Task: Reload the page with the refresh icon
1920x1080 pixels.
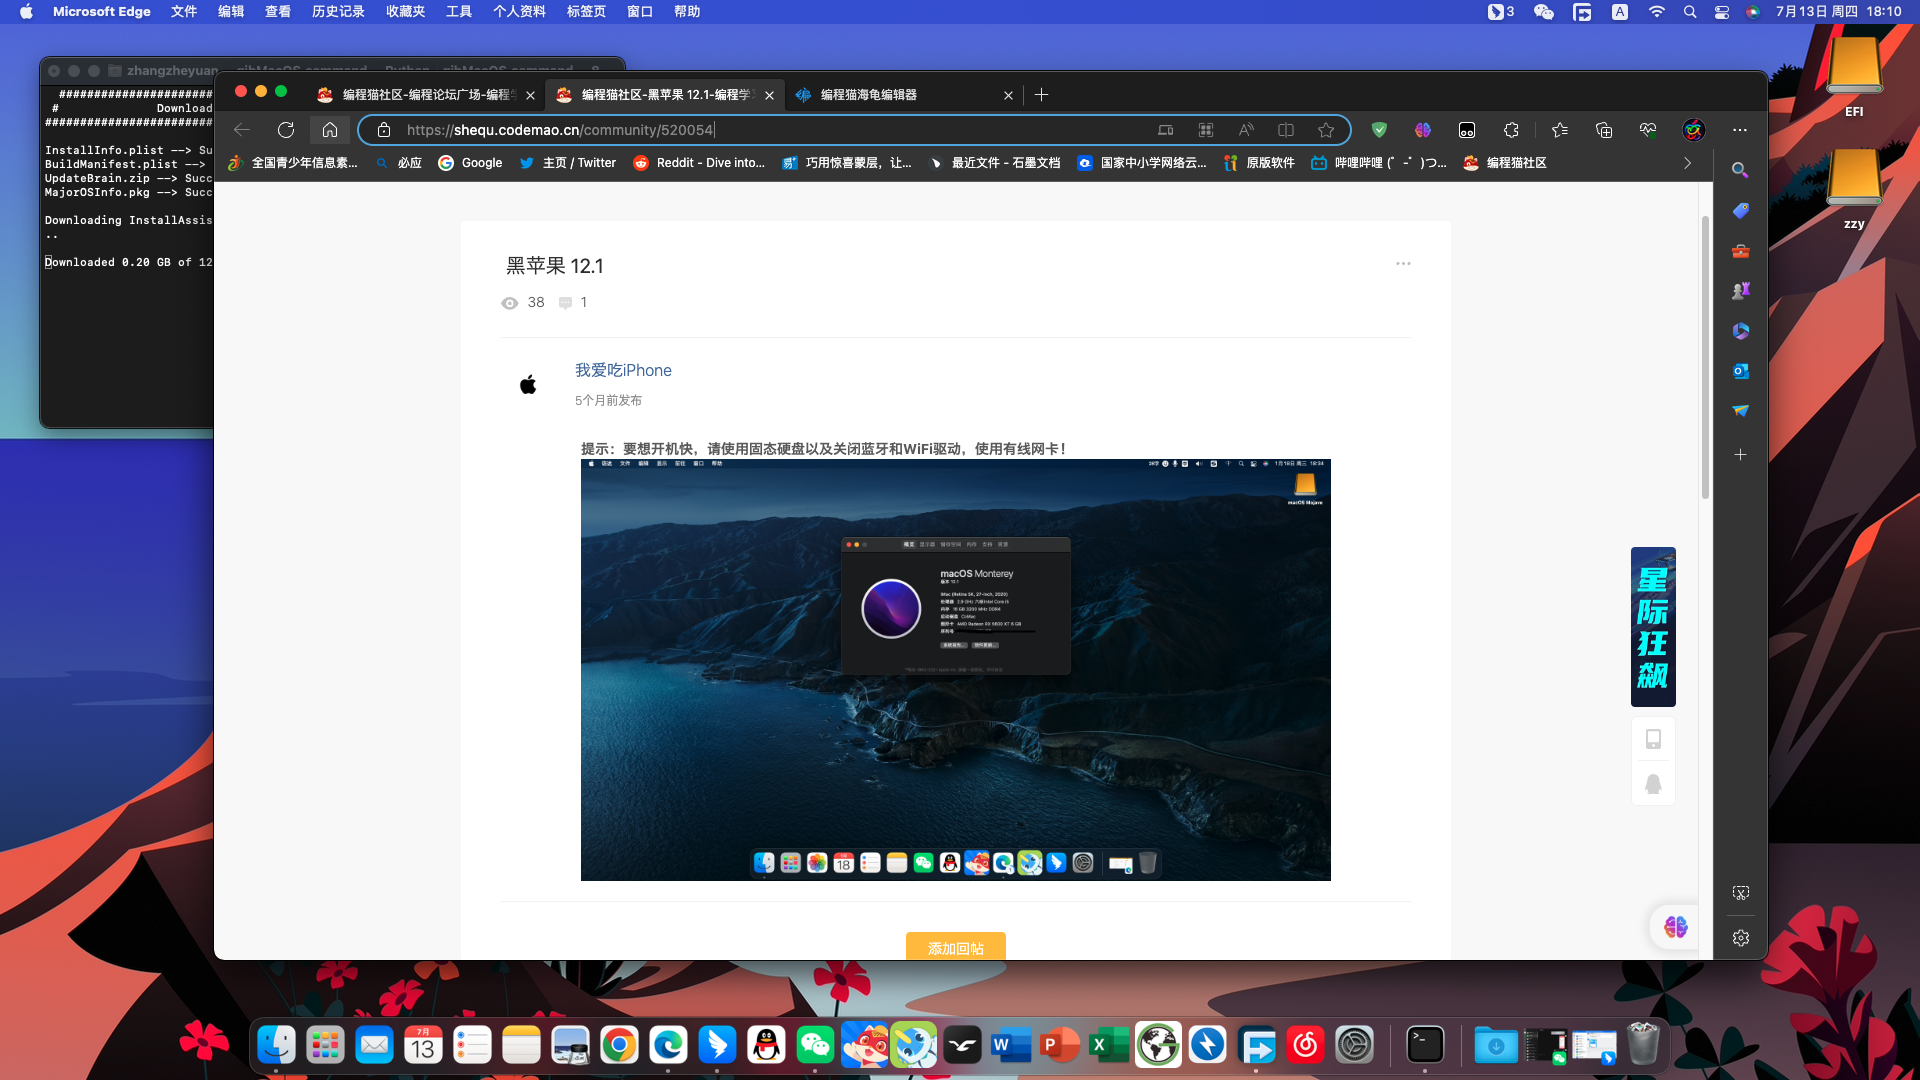Action: coord(286,130)
